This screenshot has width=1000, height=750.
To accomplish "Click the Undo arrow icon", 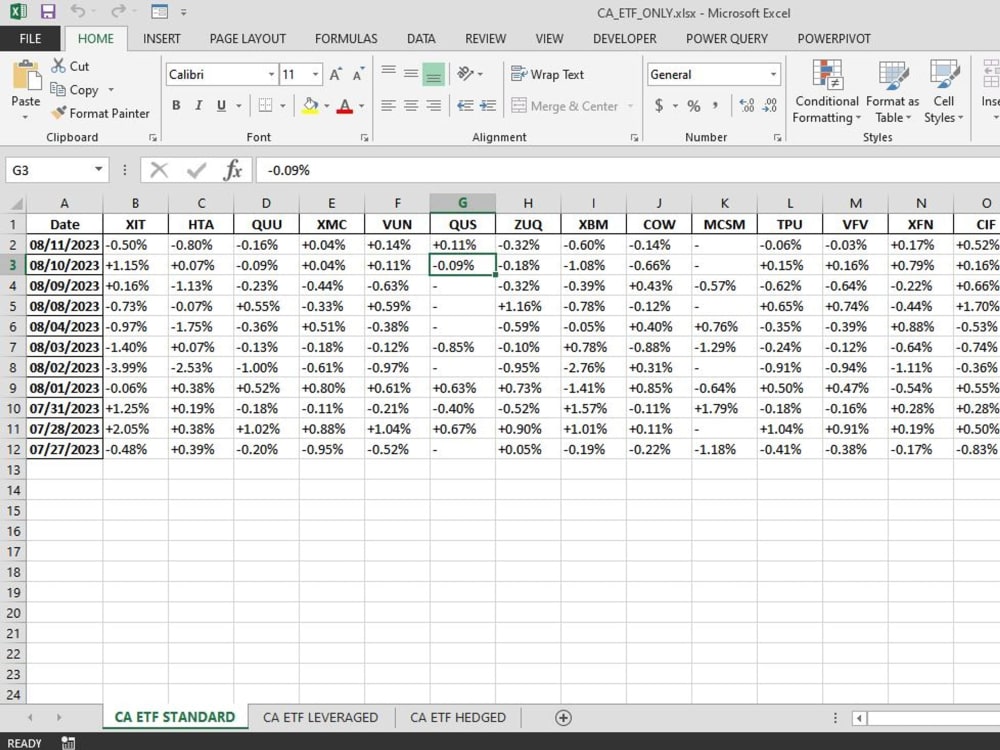I will tap(78, 11).
